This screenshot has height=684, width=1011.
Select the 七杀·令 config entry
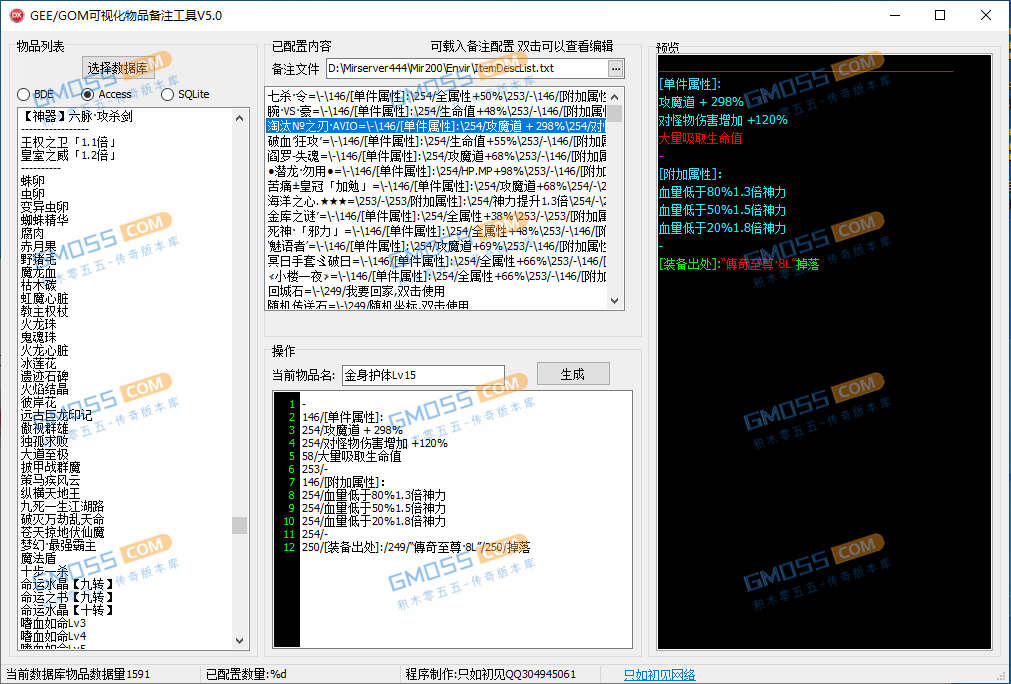click(x=437, y=96)
